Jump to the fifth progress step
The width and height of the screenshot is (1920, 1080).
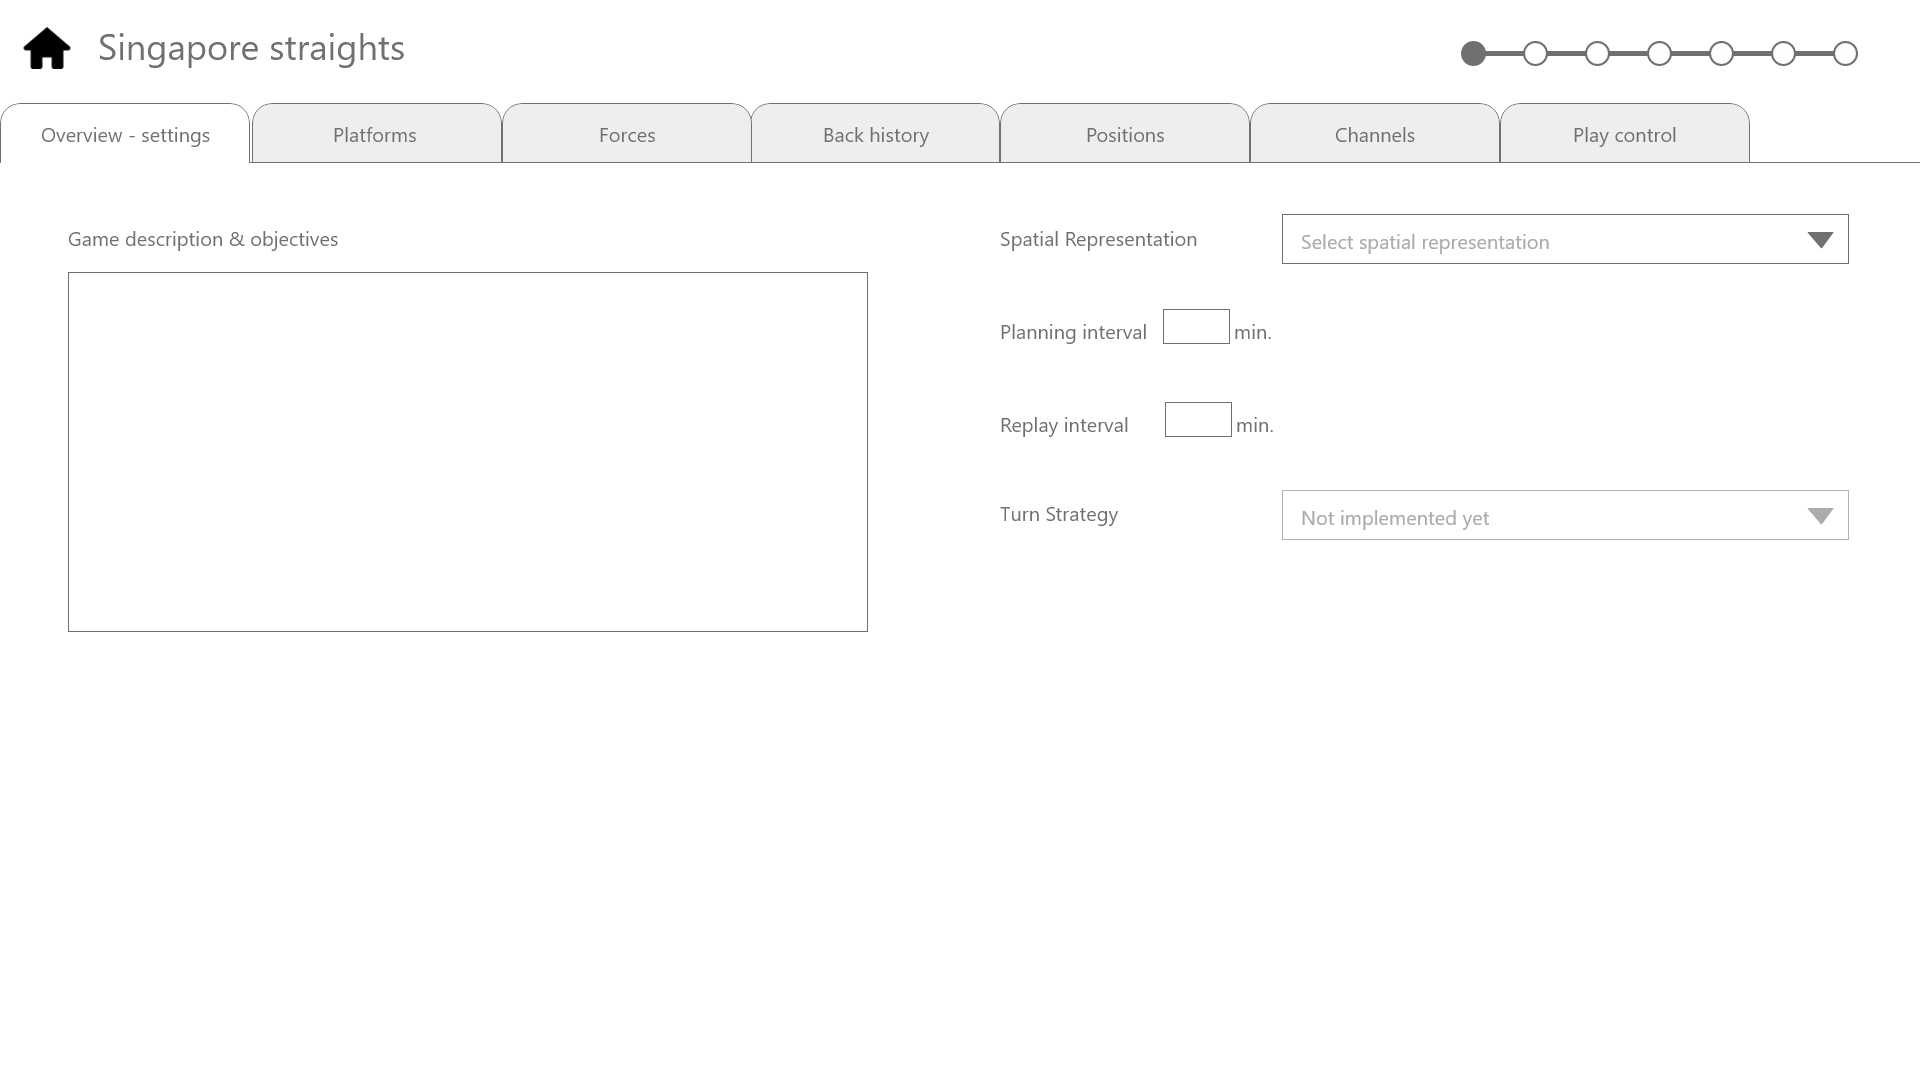pos(1721,53)
